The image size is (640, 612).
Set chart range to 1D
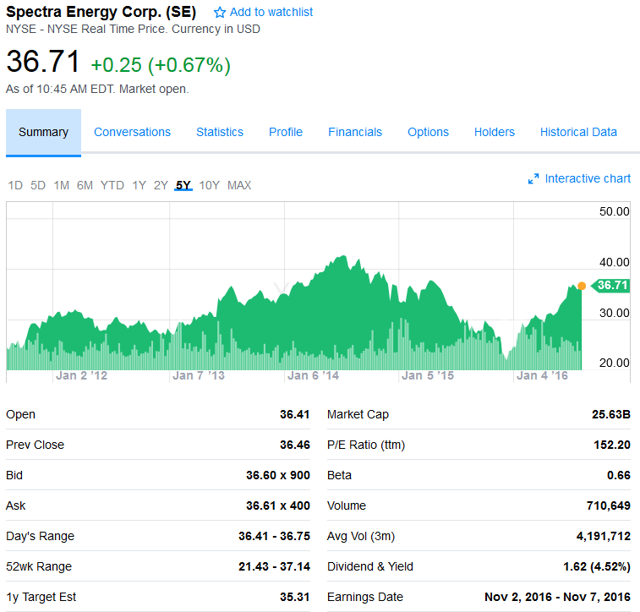point(16,186)
